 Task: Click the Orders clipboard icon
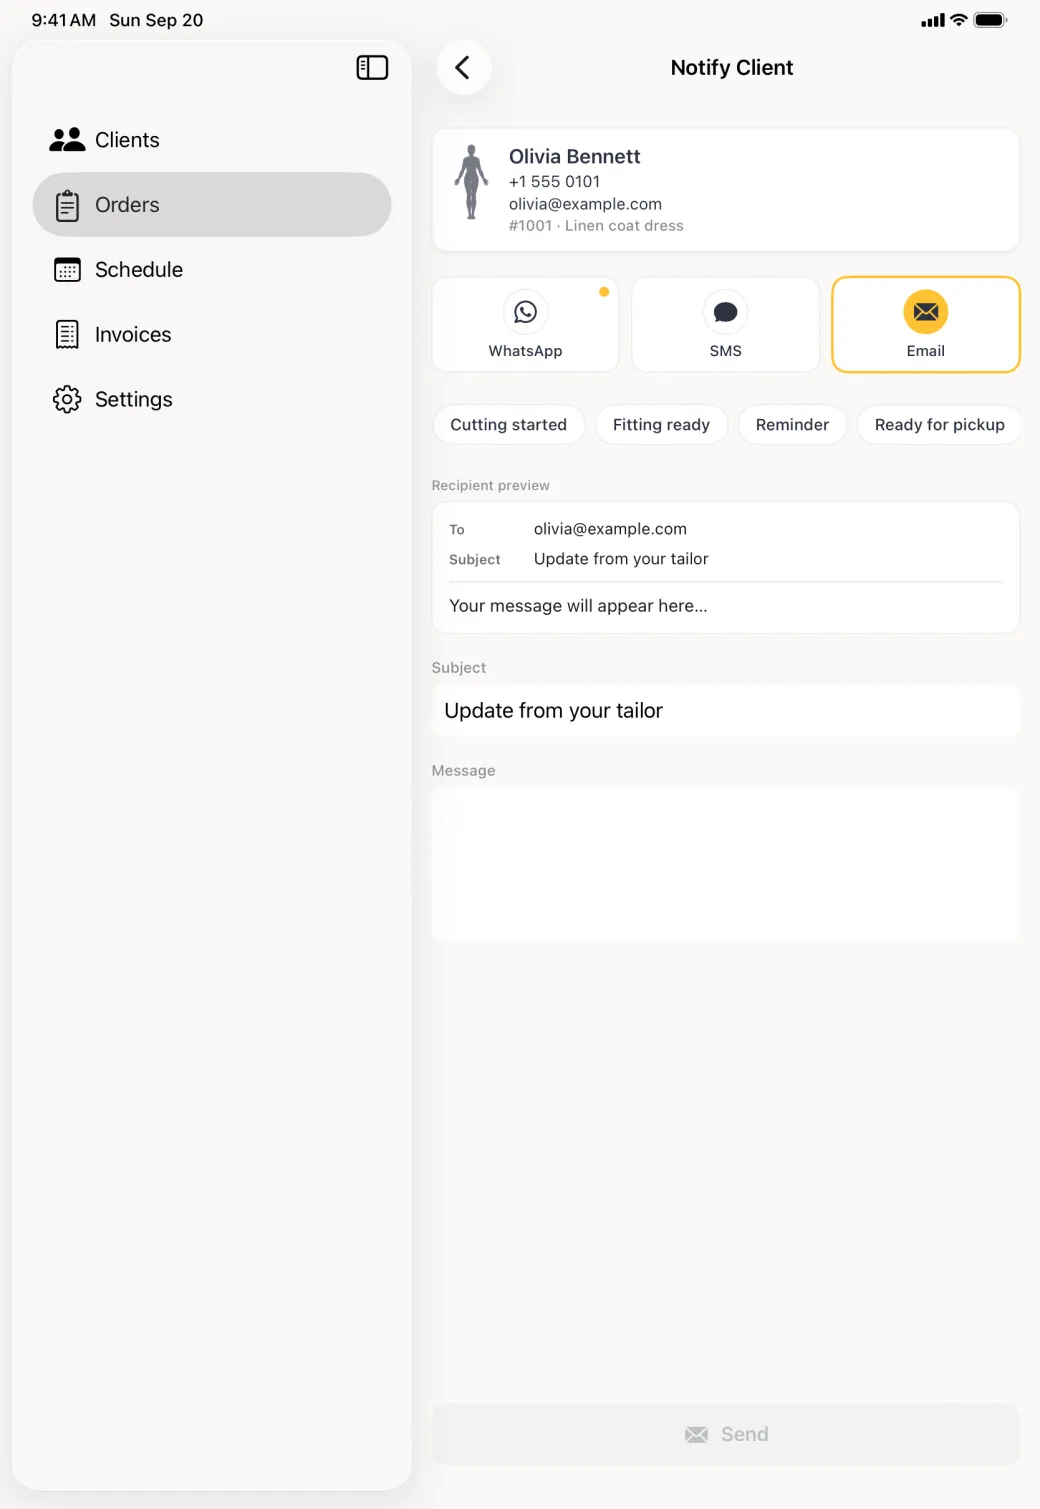pyautogui.click(x=67, y=205)
